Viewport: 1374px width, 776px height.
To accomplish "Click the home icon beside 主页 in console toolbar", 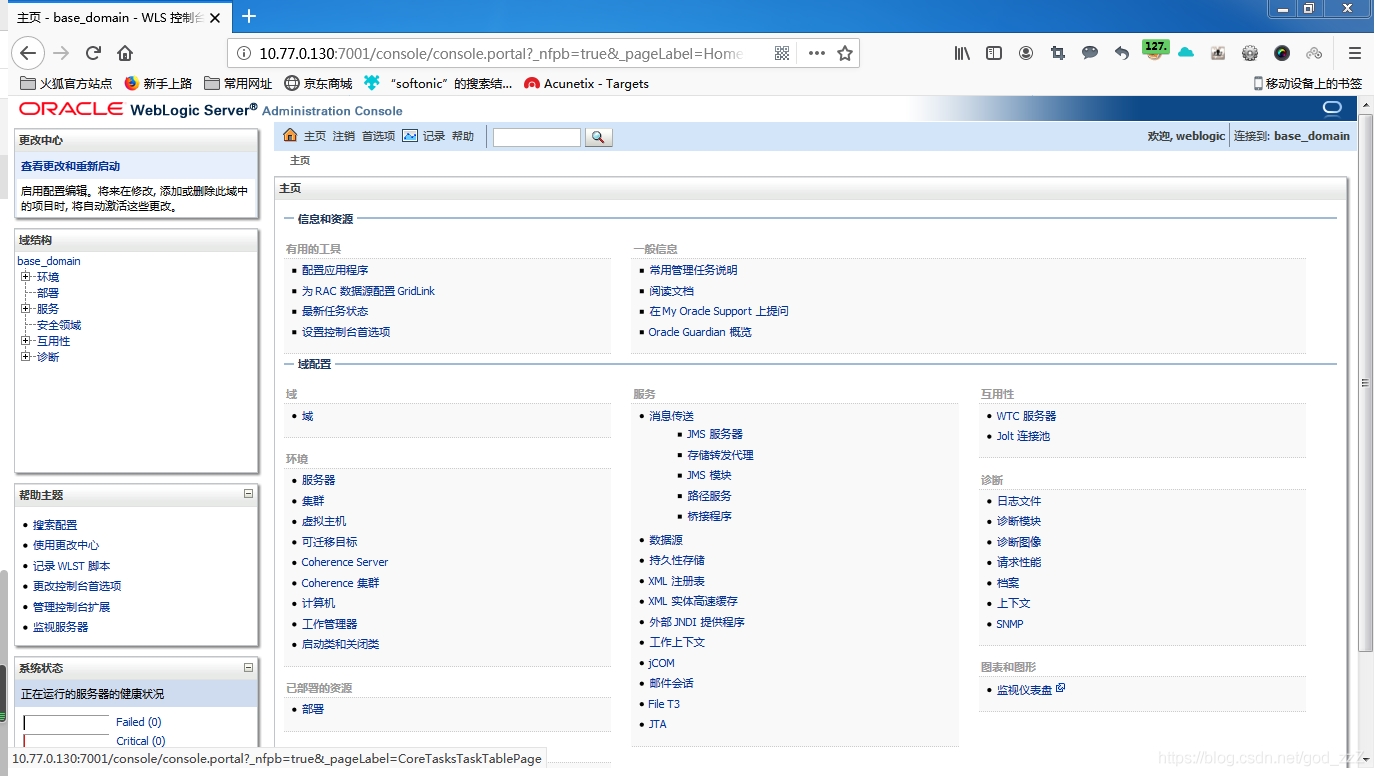I will pos(290,136).
